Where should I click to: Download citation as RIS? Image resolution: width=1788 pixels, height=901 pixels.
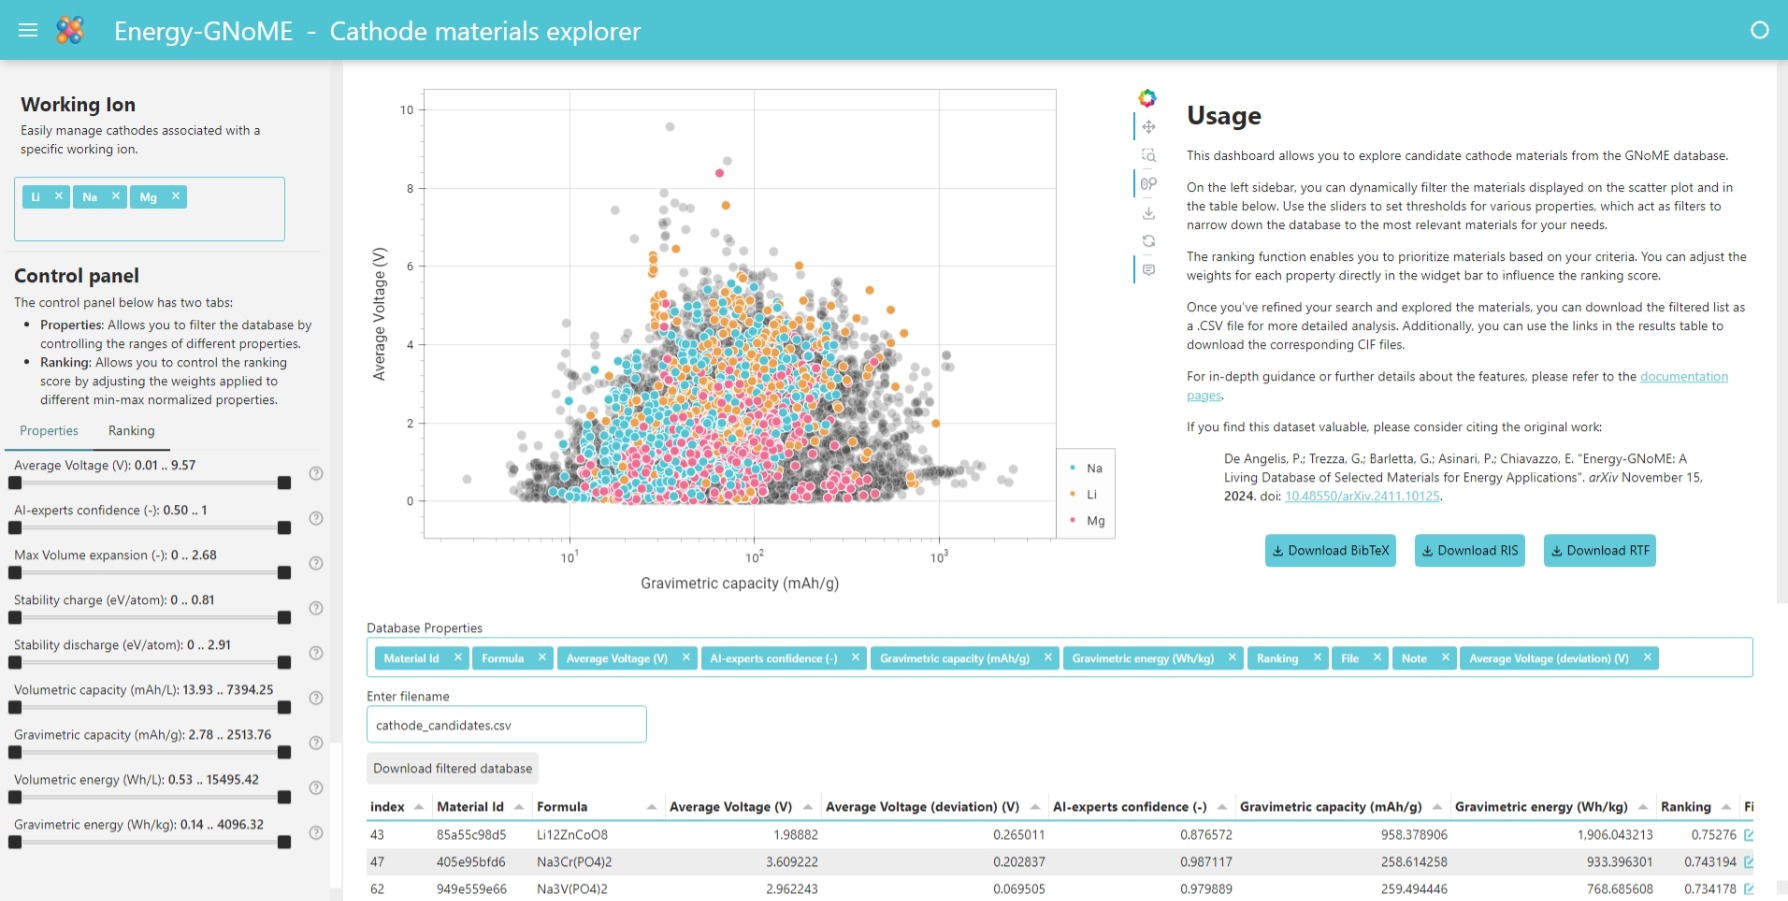pyautogui.click(x=1470, y=551)
